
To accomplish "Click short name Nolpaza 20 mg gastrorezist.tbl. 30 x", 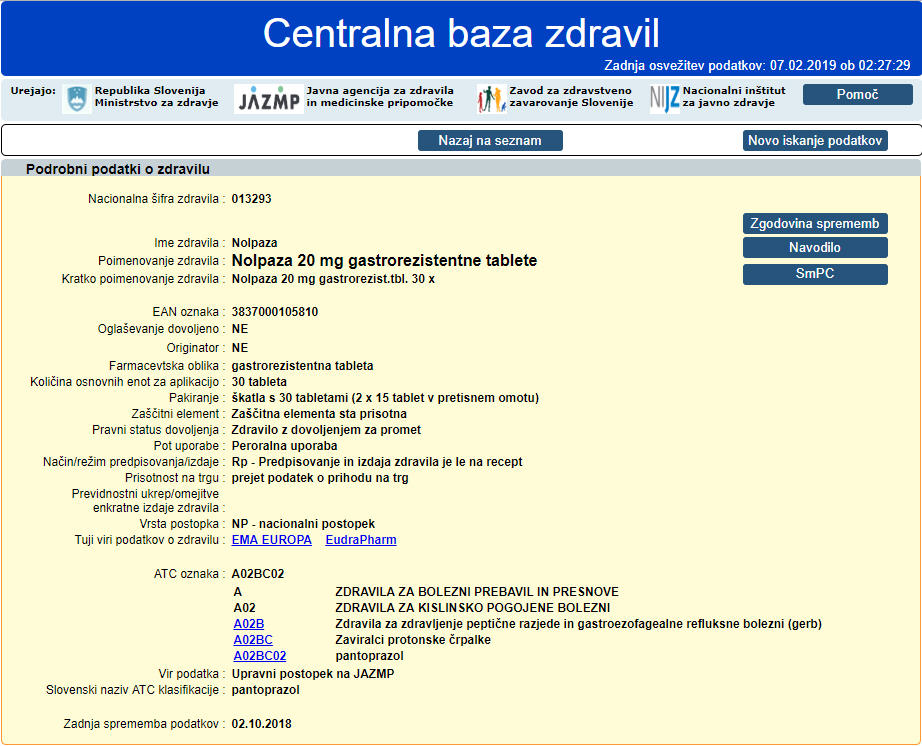I will [x=333, y=279].
